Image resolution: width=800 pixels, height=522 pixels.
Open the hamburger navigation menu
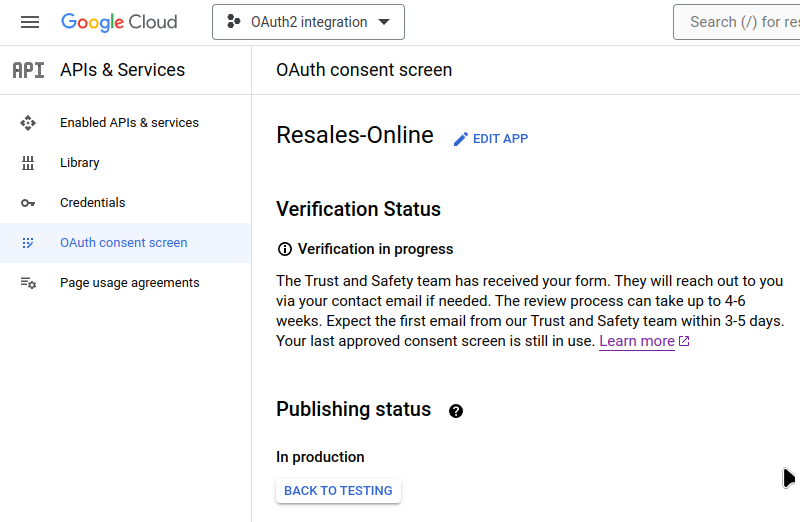30,22
